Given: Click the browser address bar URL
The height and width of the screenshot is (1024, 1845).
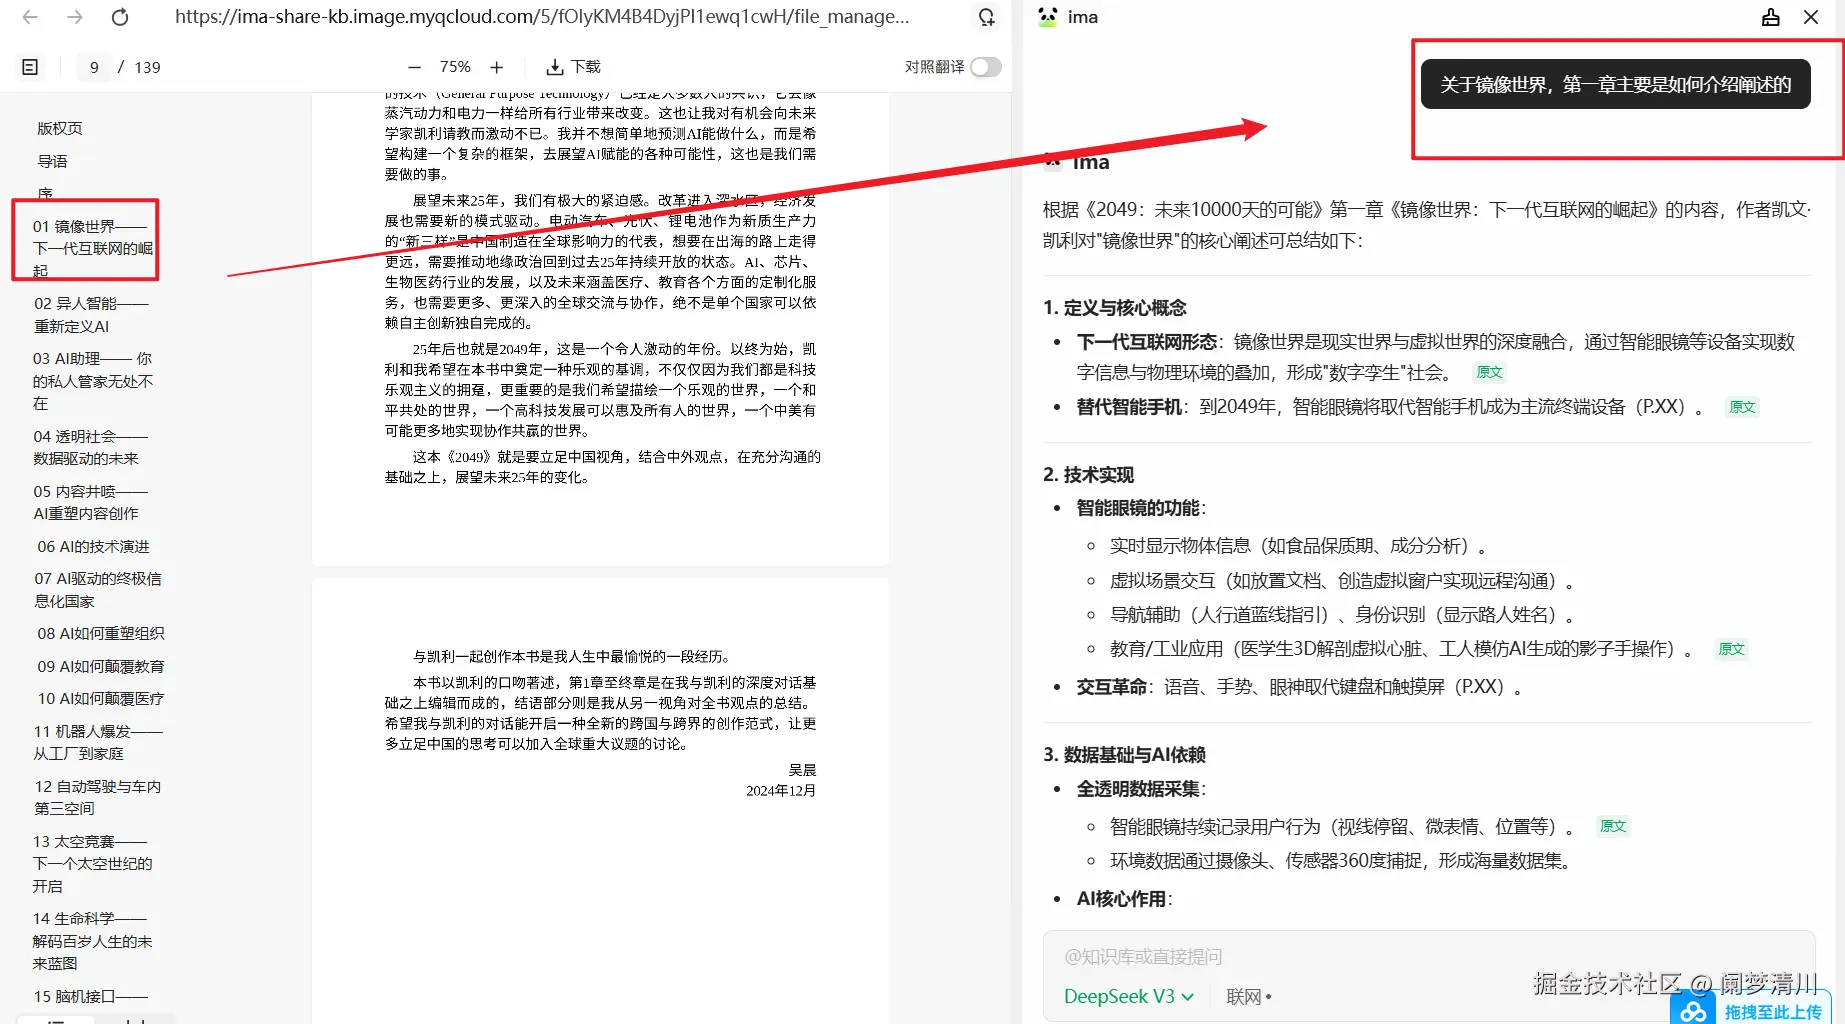Looking at the screenshot, I should point(542,17).
